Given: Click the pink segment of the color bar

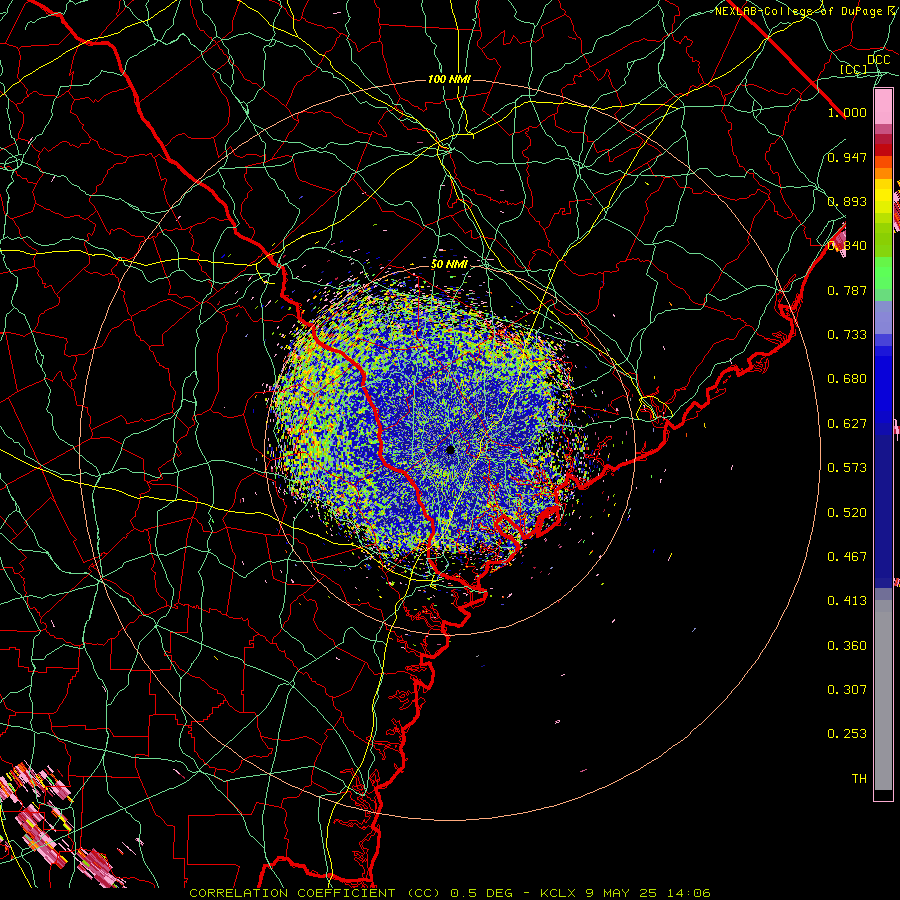Looking at the screenshot, I should click(x=883, y=107).
